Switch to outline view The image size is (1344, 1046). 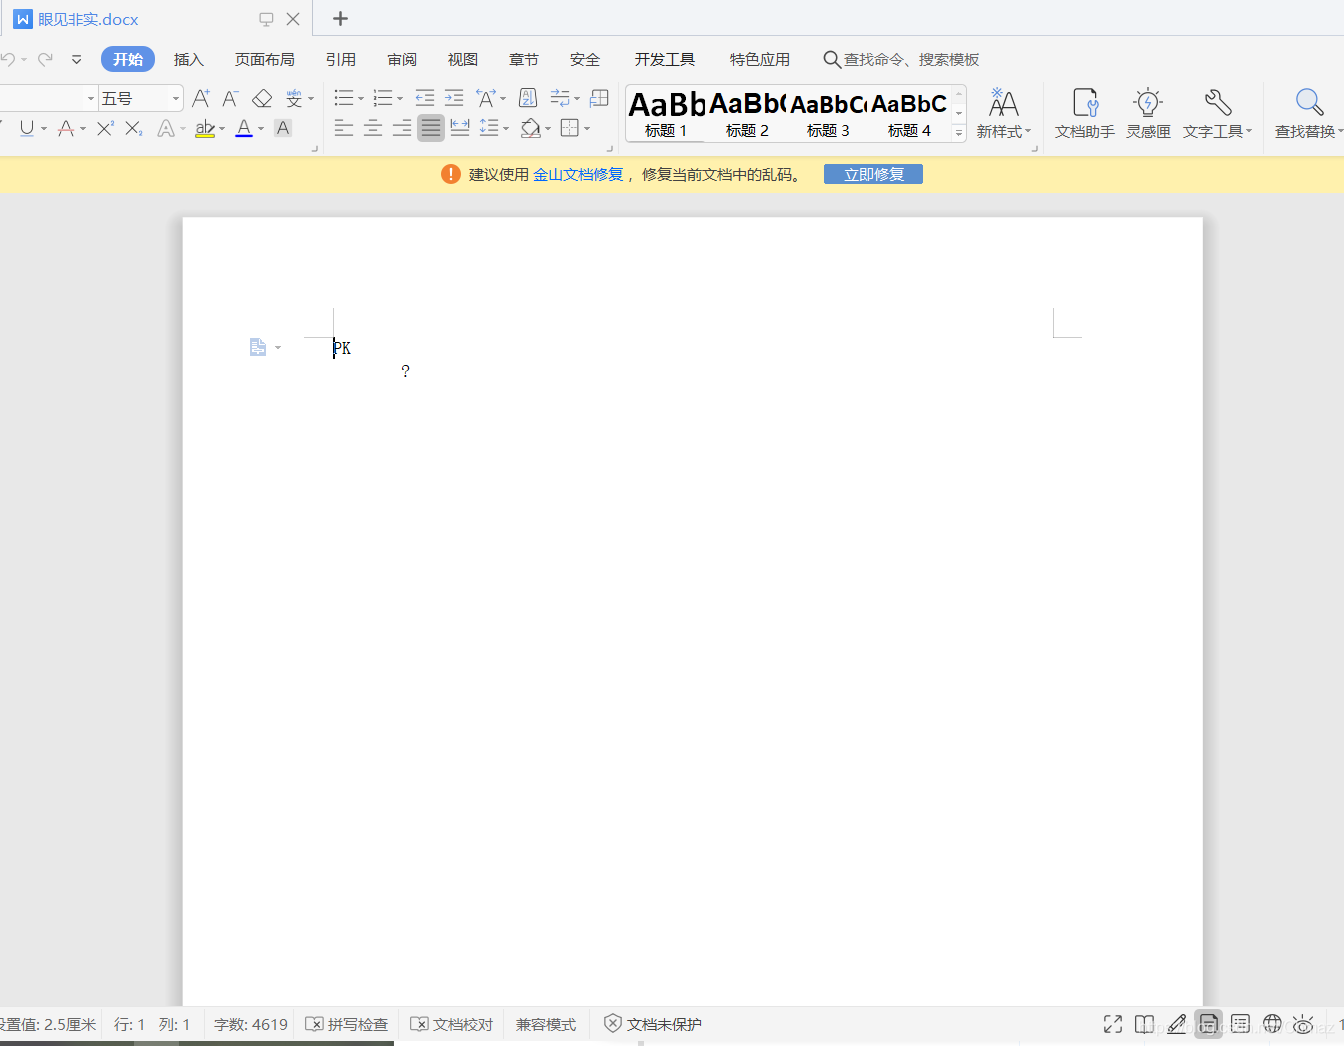click(x=1240, y=1024)
